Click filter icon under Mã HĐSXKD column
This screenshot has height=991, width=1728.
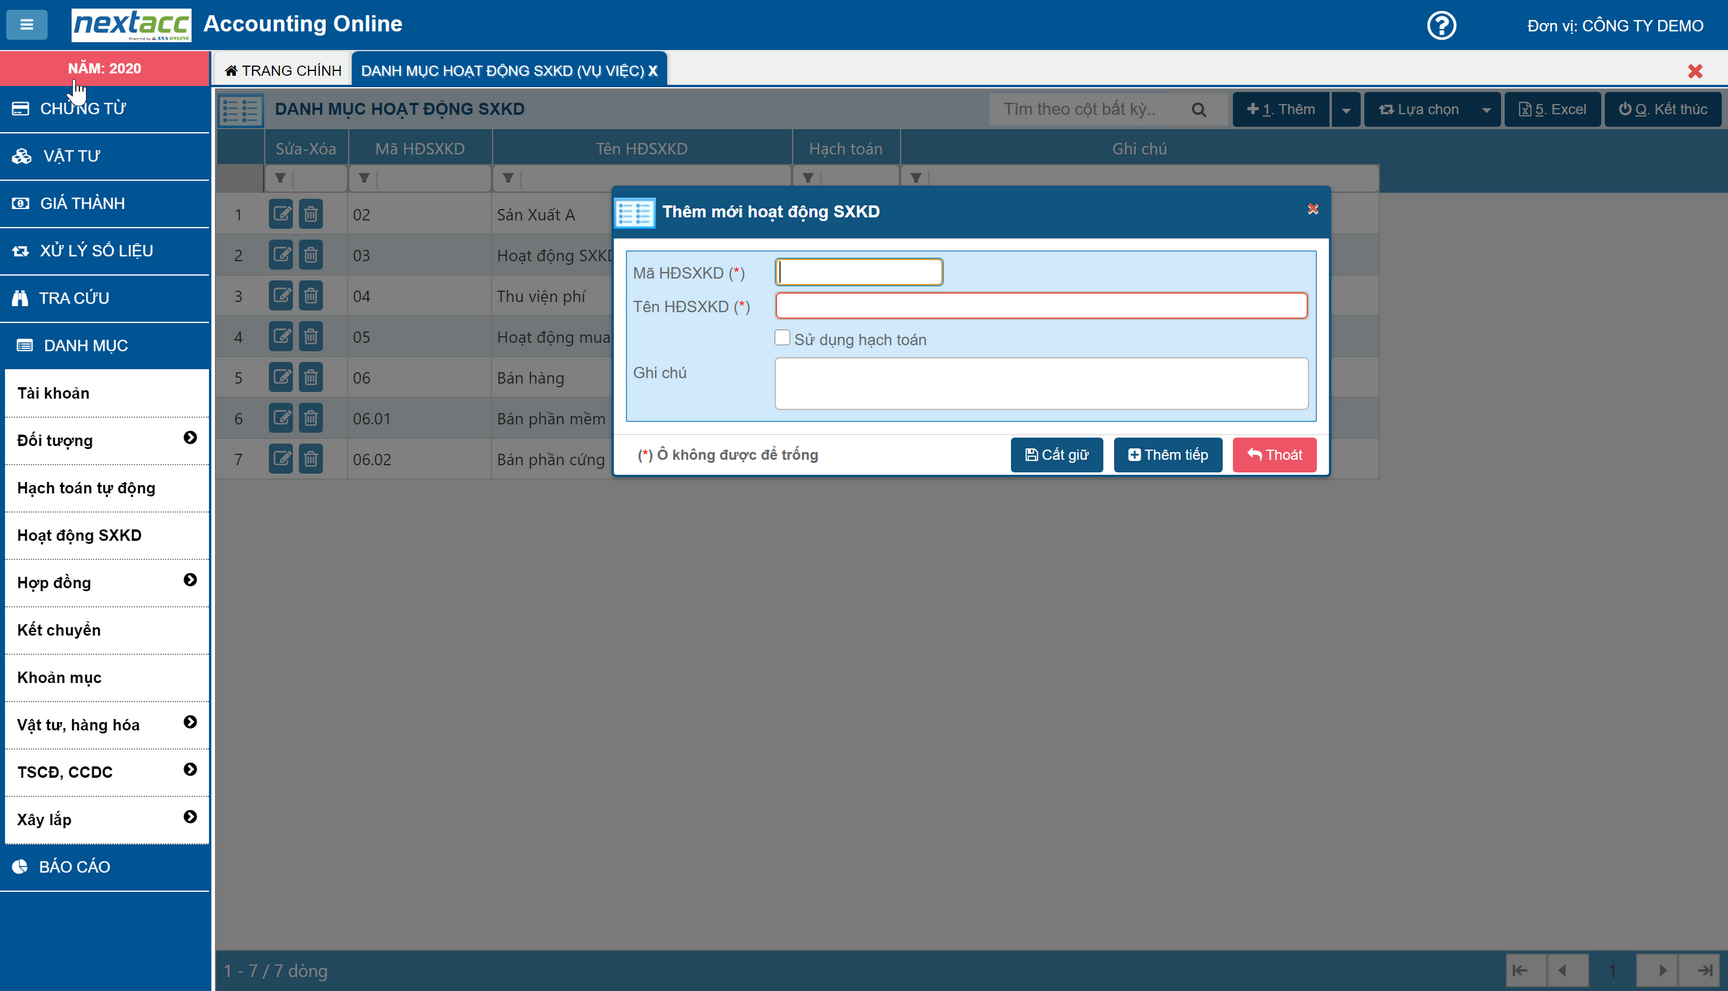pyautogui.click(x=364, y=178)
